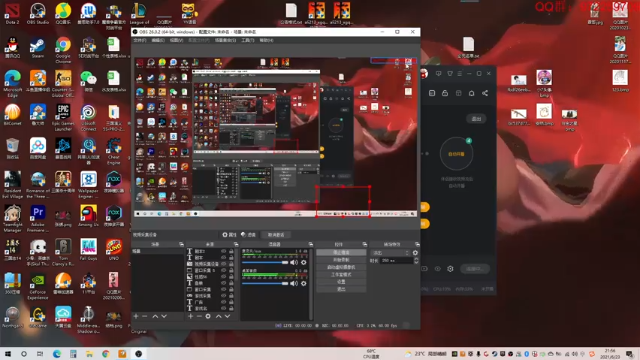Viewport: 640px width, 360px height.
Task: Move selected scene down with chevron
Action: point(164,316)
